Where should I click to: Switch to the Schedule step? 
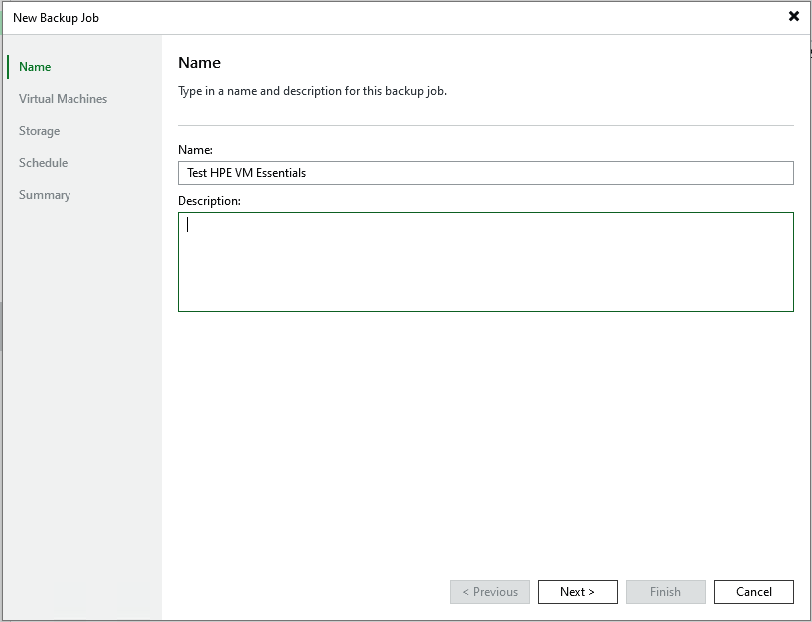coord(44,163)
